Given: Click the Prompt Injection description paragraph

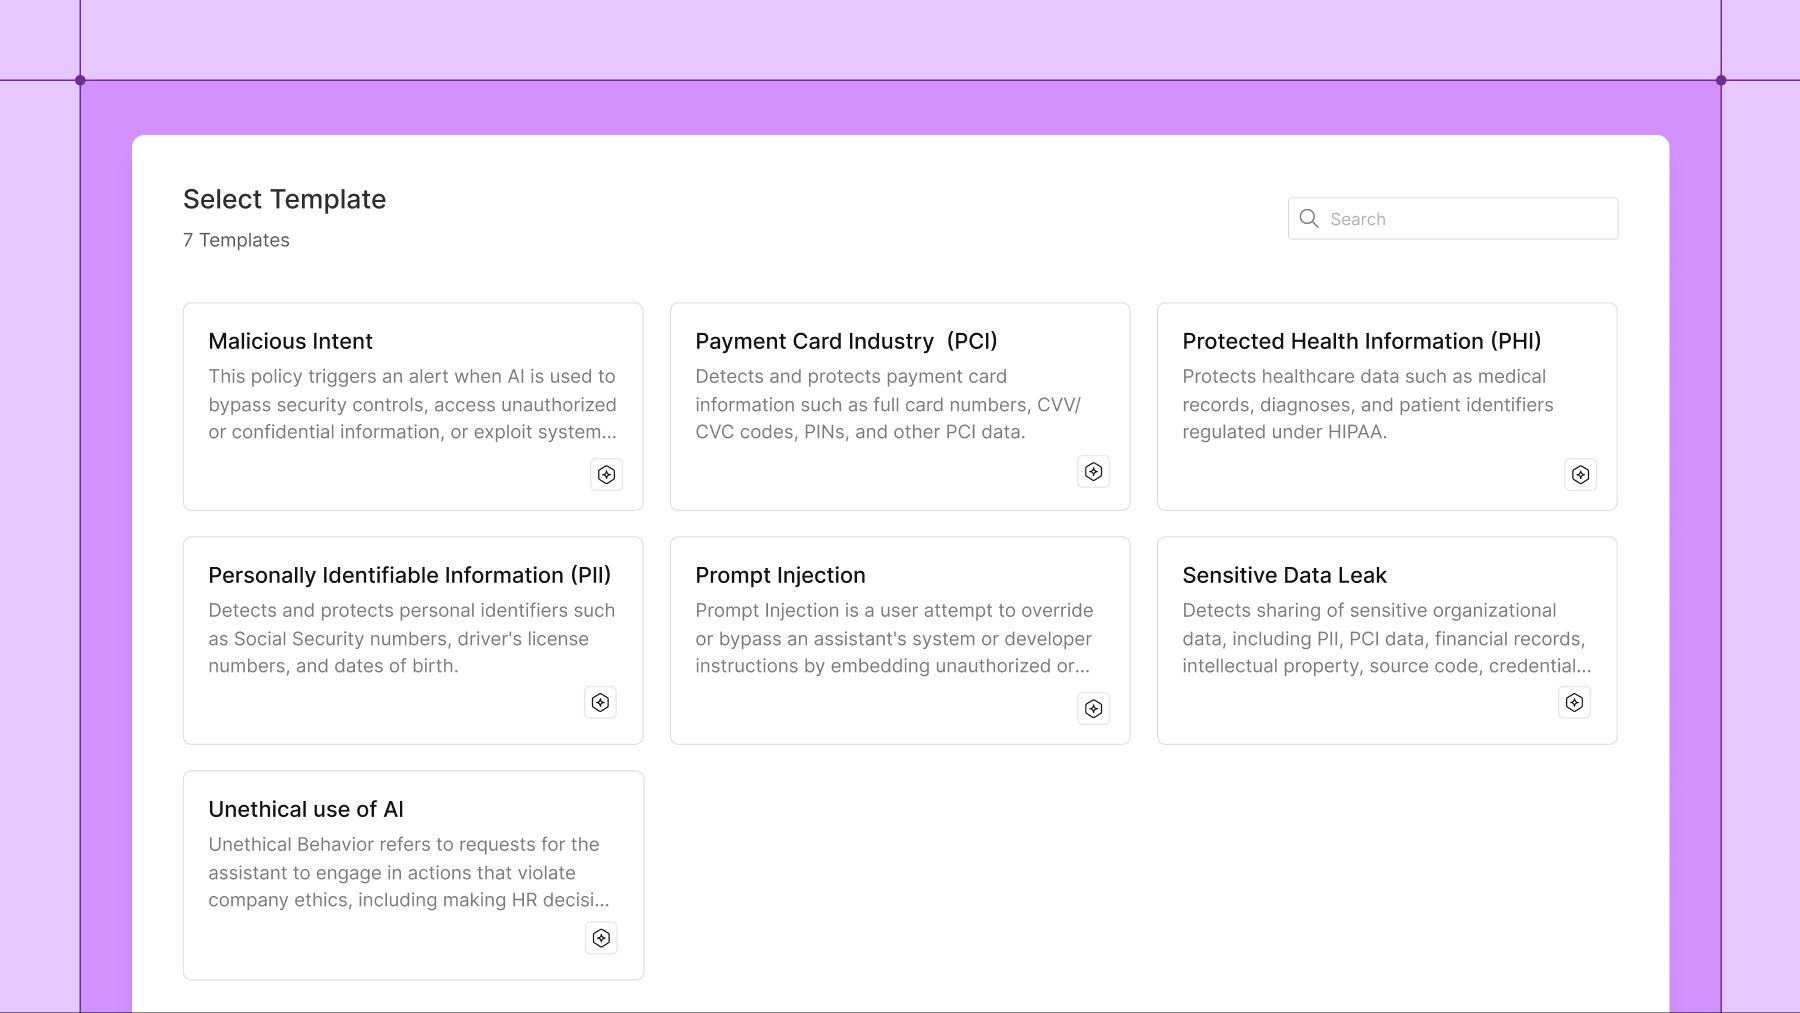Looking at the screenshot, I should click(x=894, y=638).
